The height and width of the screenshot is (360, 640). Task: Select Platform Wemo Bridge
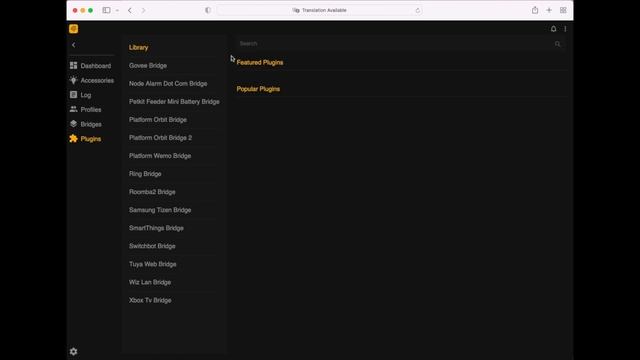[x=160, y=156]
